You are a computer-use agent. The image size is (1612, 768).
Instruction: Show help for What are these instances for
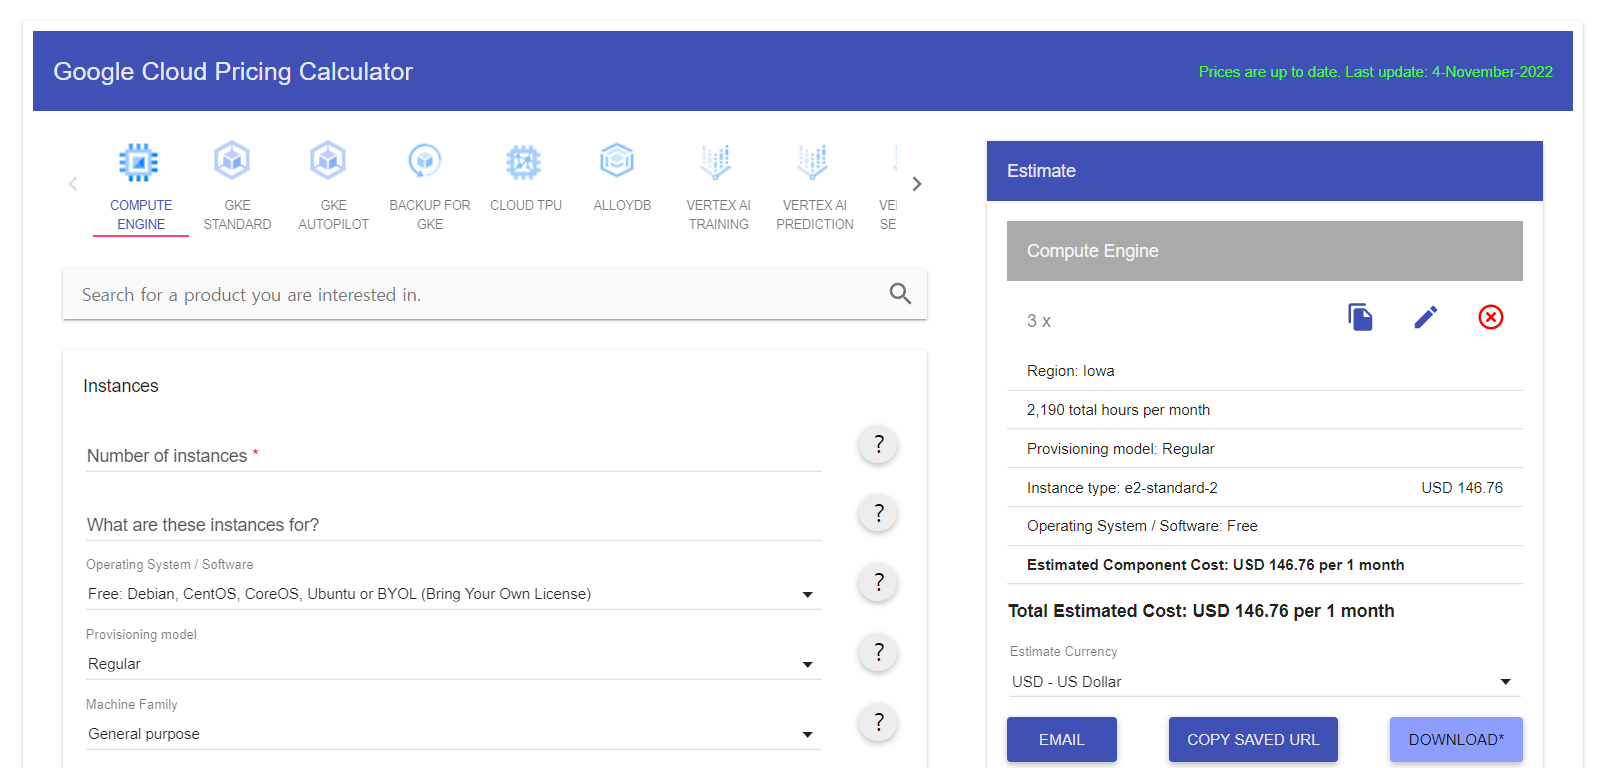coord(878,513)
